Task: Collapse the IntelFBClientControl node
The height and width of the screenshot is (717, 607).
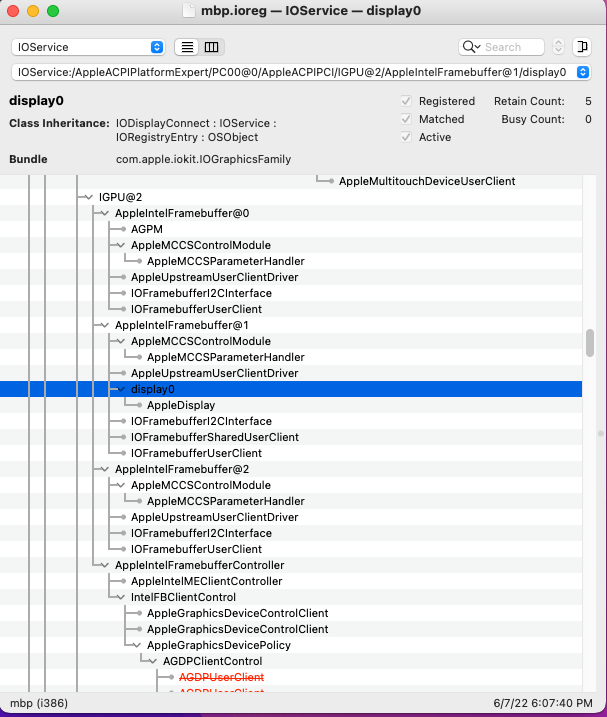Action: click(x=121, y=598)
